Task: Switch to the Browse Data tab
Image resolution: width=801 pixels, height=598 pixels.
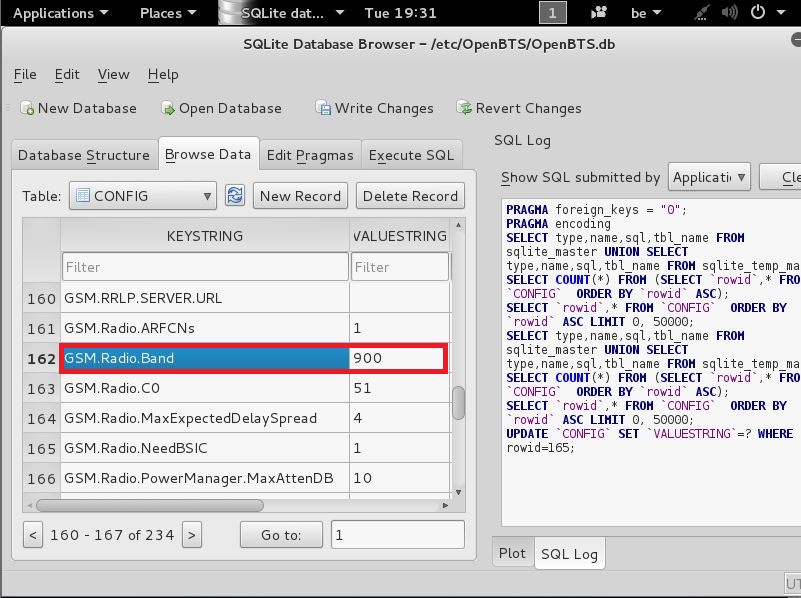Action: click(208, 154)
